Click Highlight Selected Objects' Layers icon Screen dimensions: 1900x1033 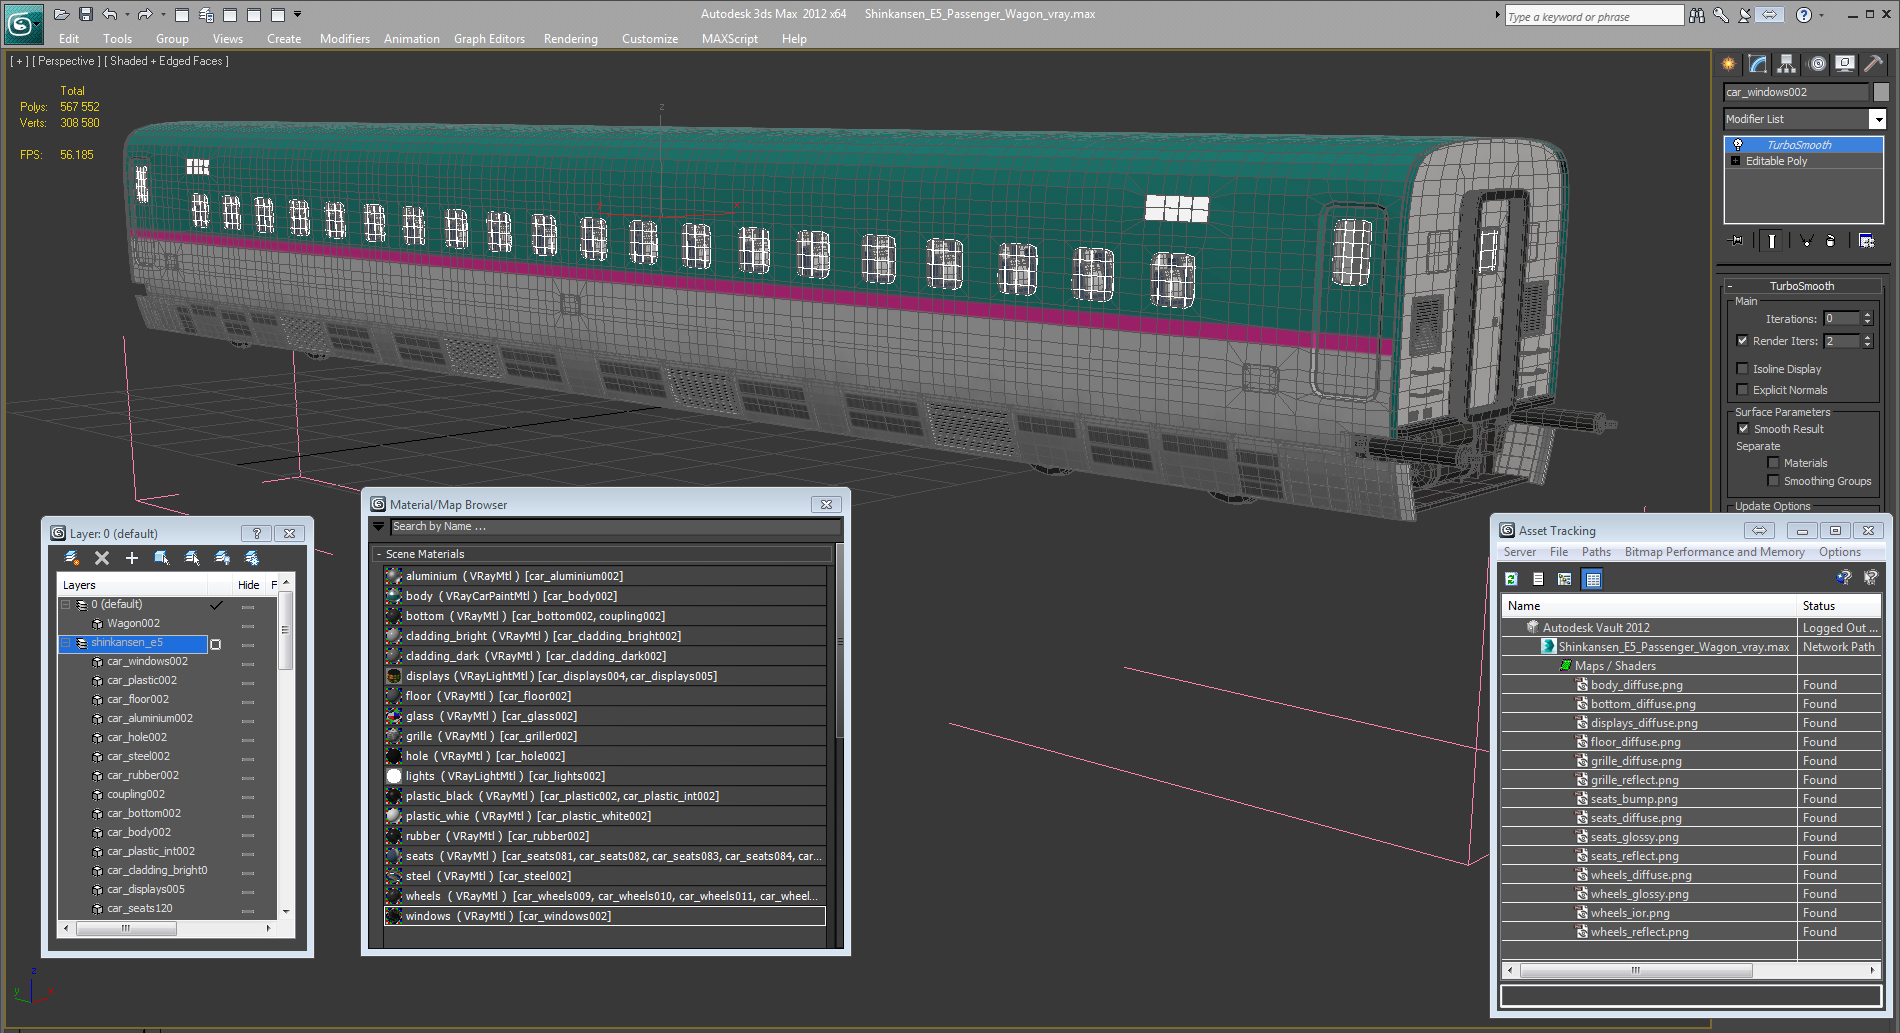click(x=192, y=558)
